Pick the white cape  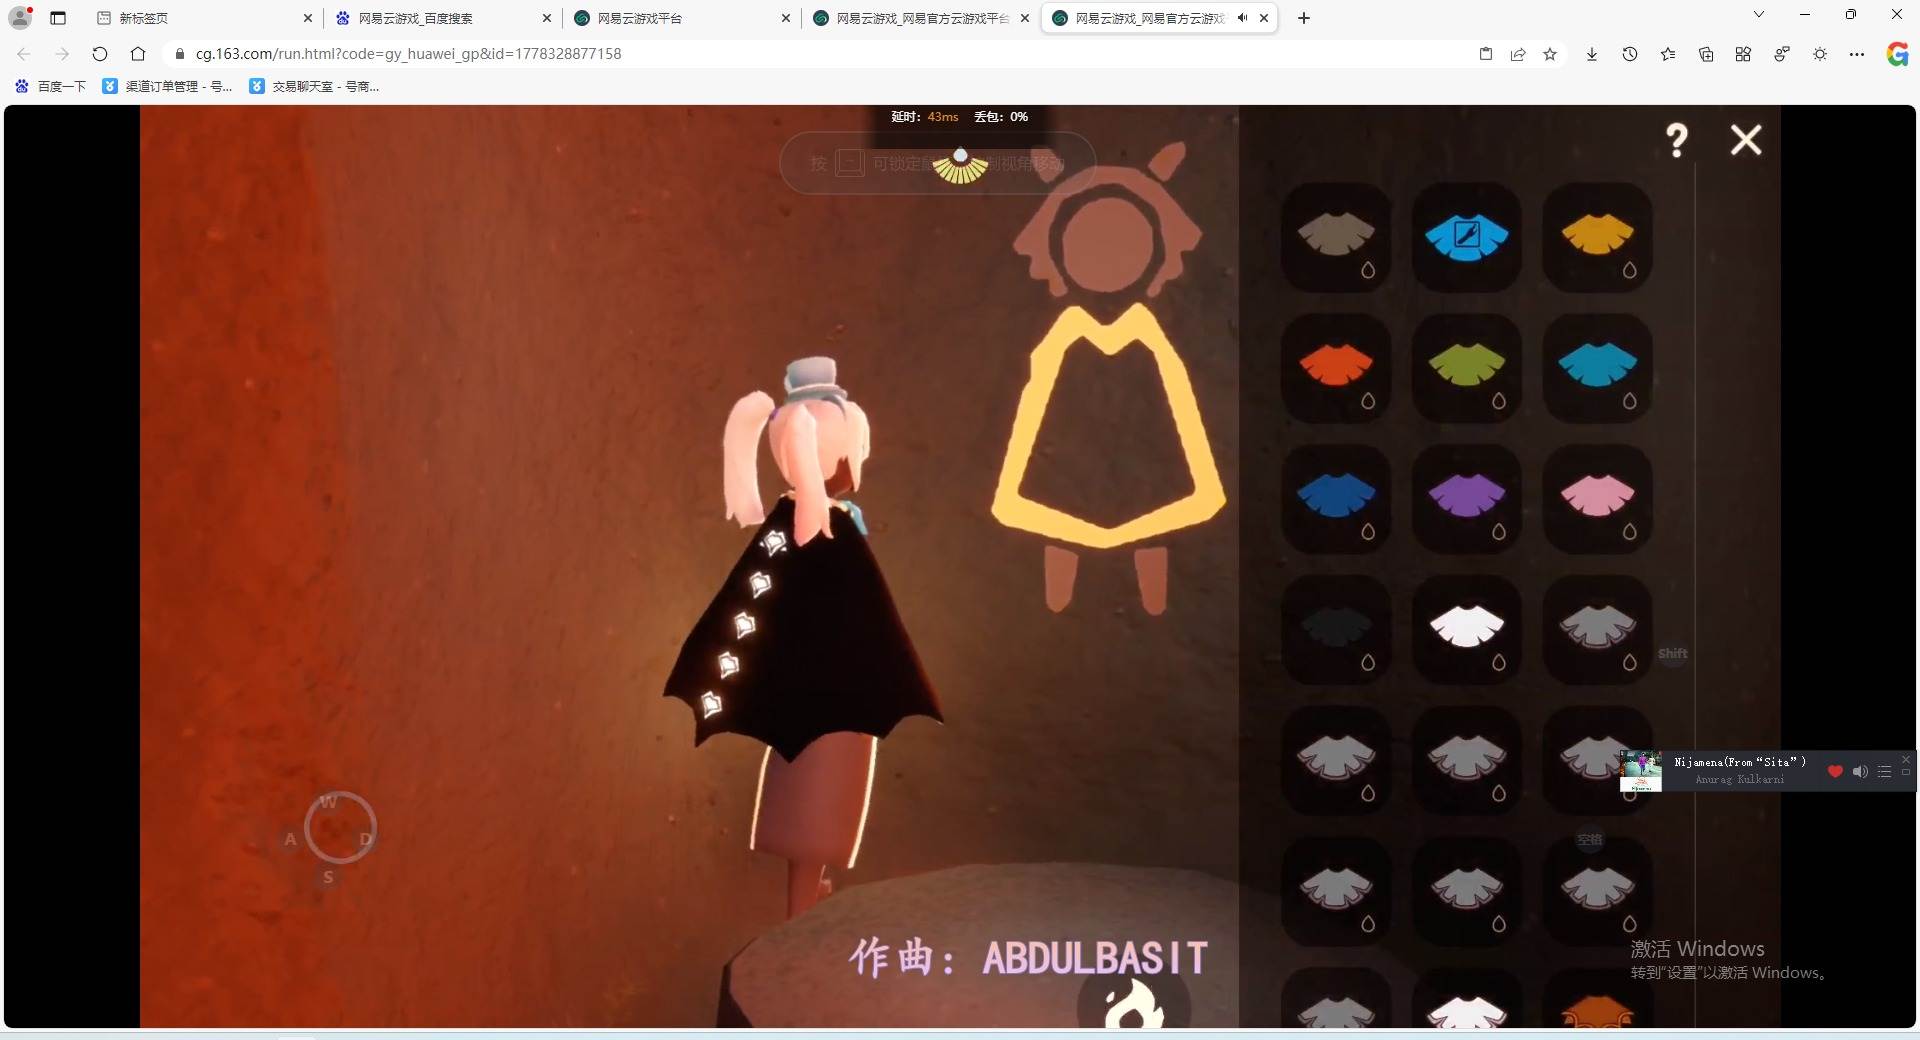[x=1467, y=630]
